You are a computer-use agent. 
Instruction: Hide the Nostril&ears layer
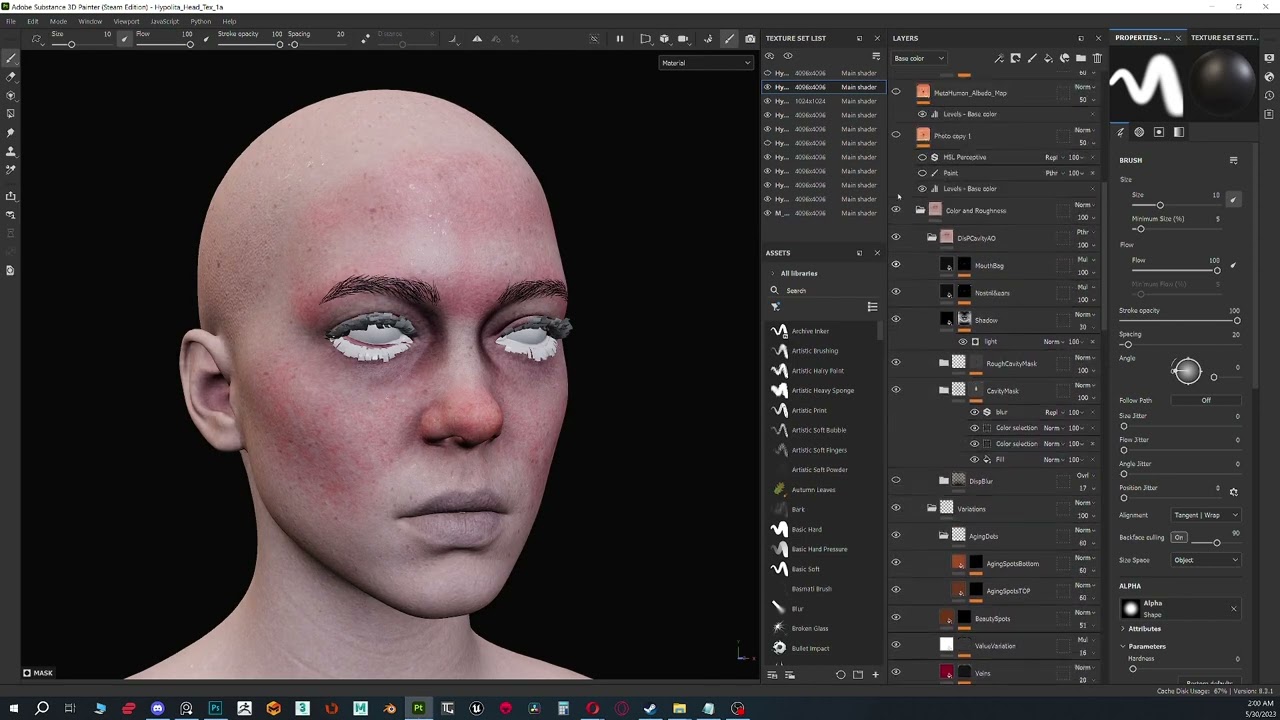[x=896, y=292]
